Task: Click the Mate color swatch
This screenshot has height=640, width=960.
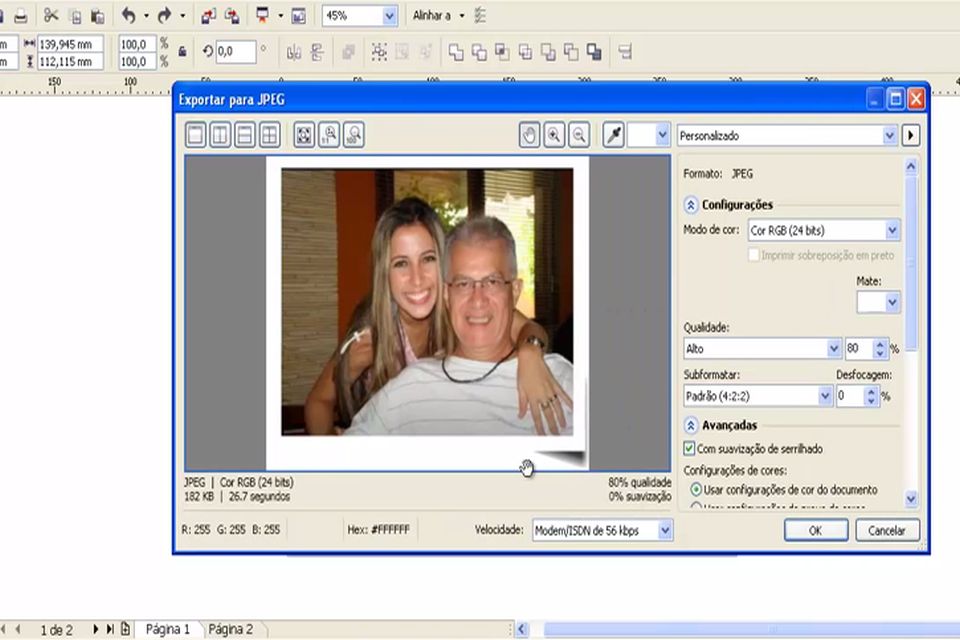Action: 871,302
